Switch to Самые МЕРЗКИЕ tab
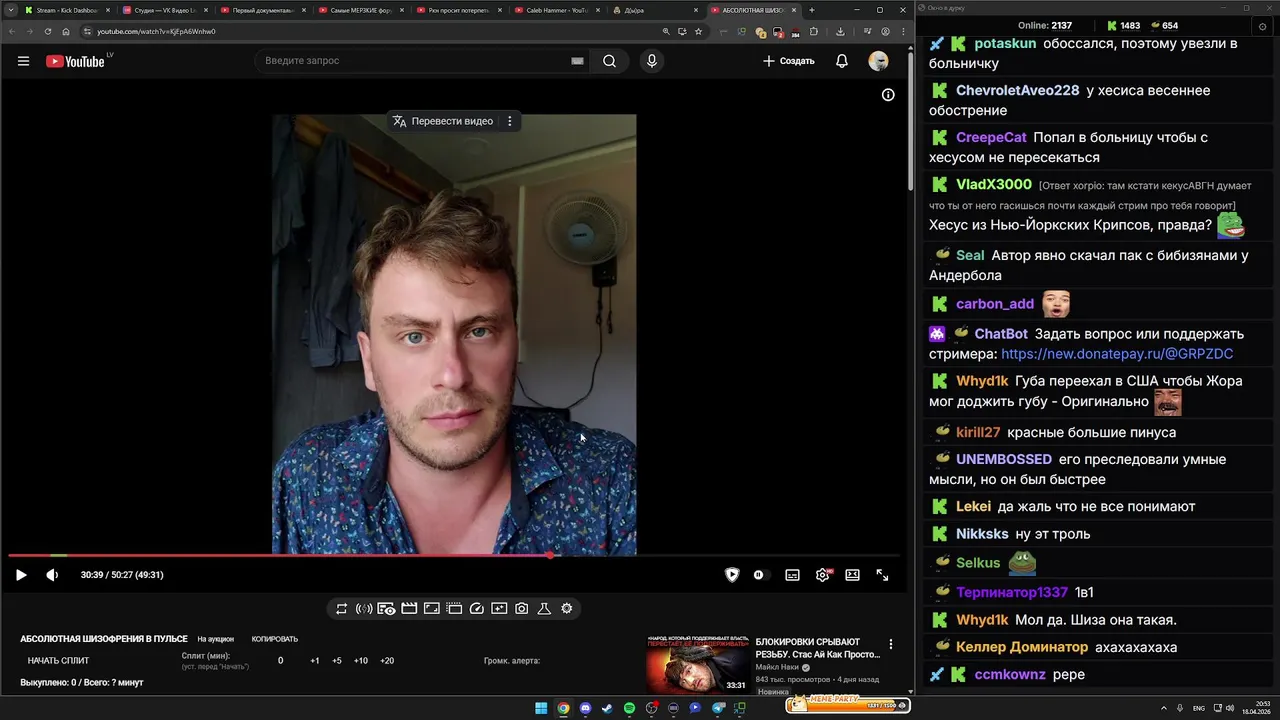Viewport: 1280px width, 720px height. point(360,10)
